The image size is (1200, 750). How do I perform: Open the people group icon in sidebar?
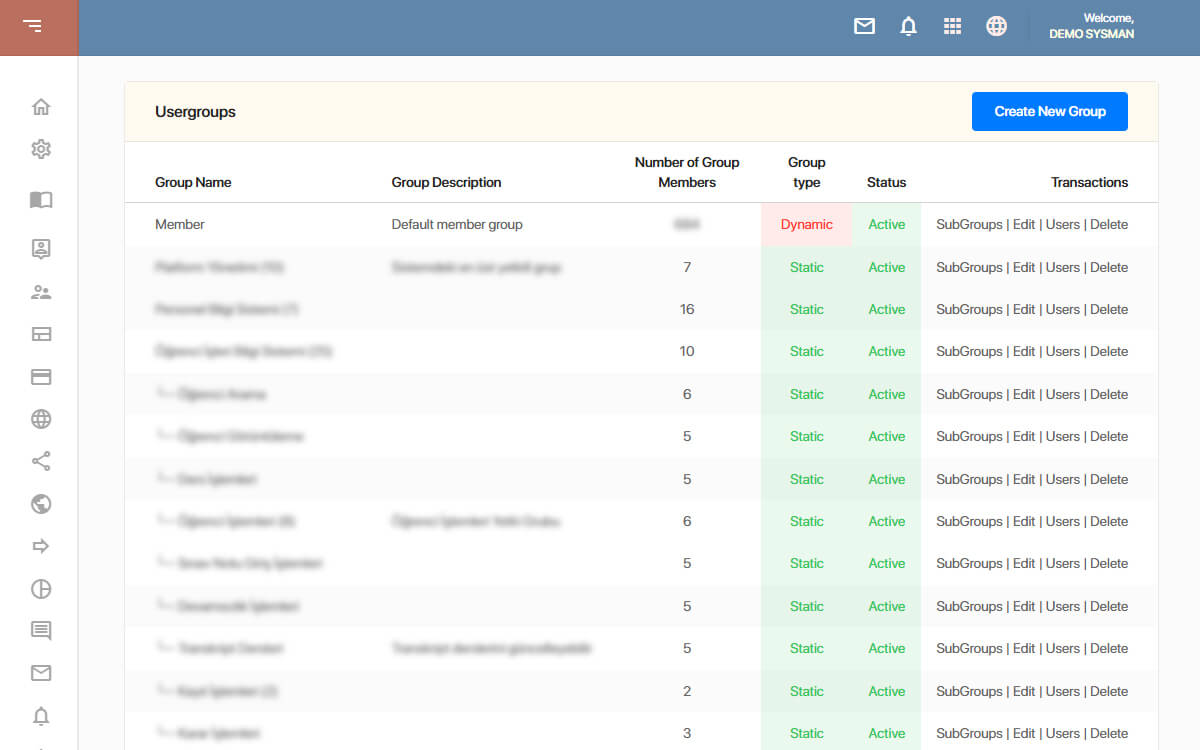41,292
